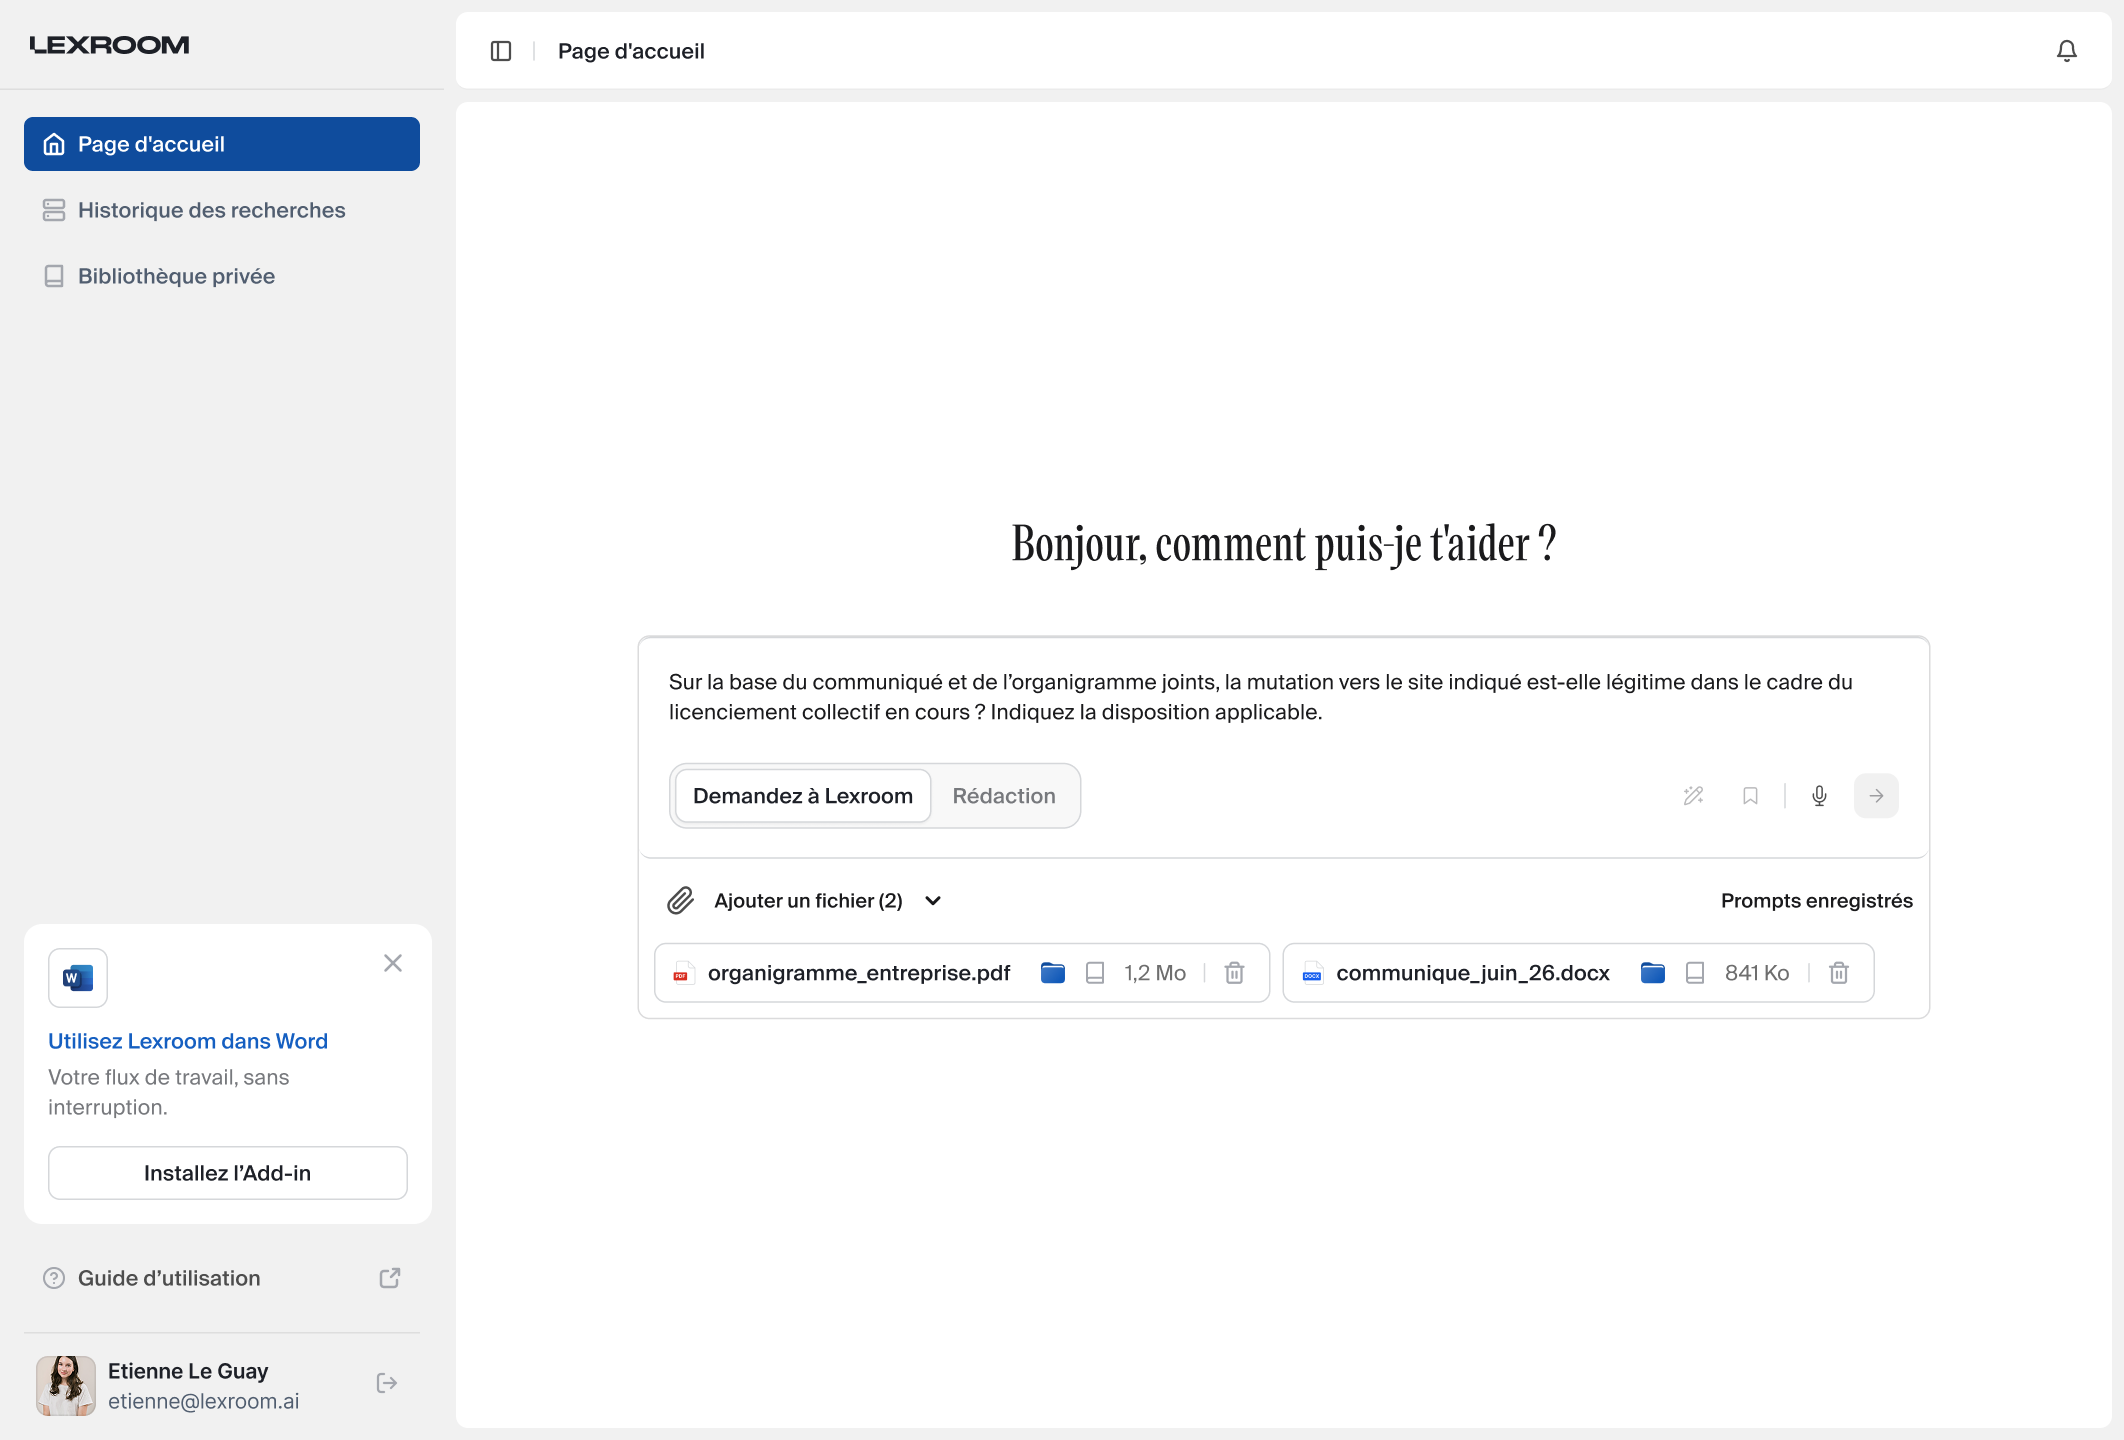Delete communique_juin_26.docx with trash icon
The image size is (2124, 1440).
point(1839,973)
